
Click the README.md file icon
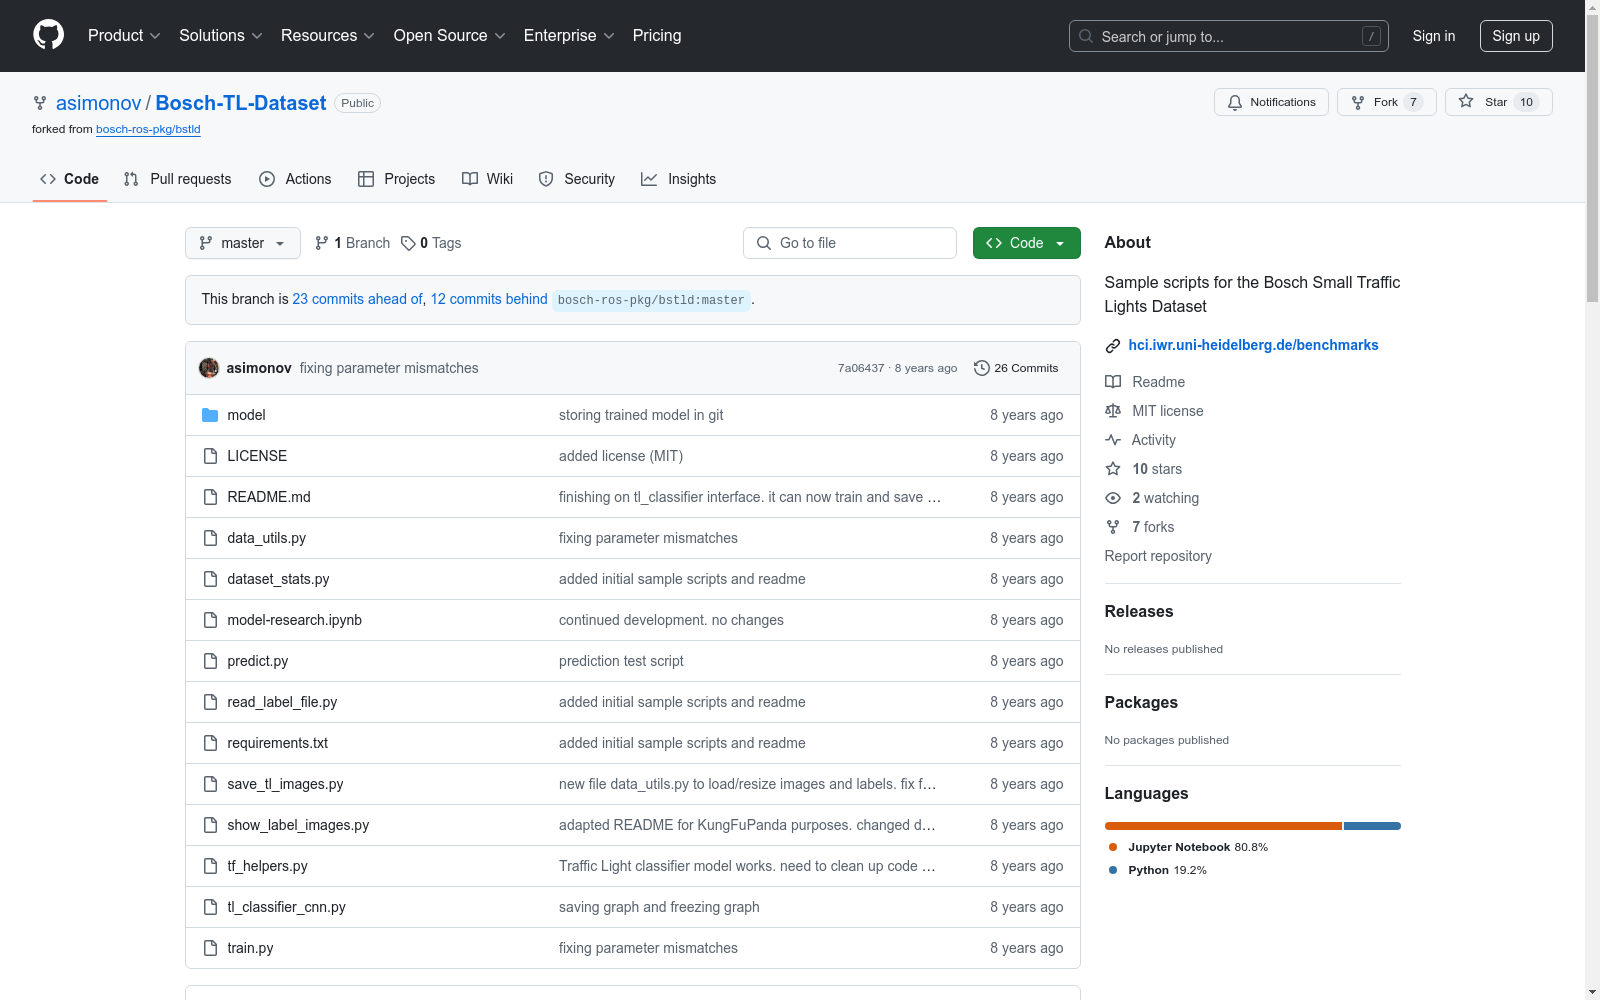click(x=210, y=497)
